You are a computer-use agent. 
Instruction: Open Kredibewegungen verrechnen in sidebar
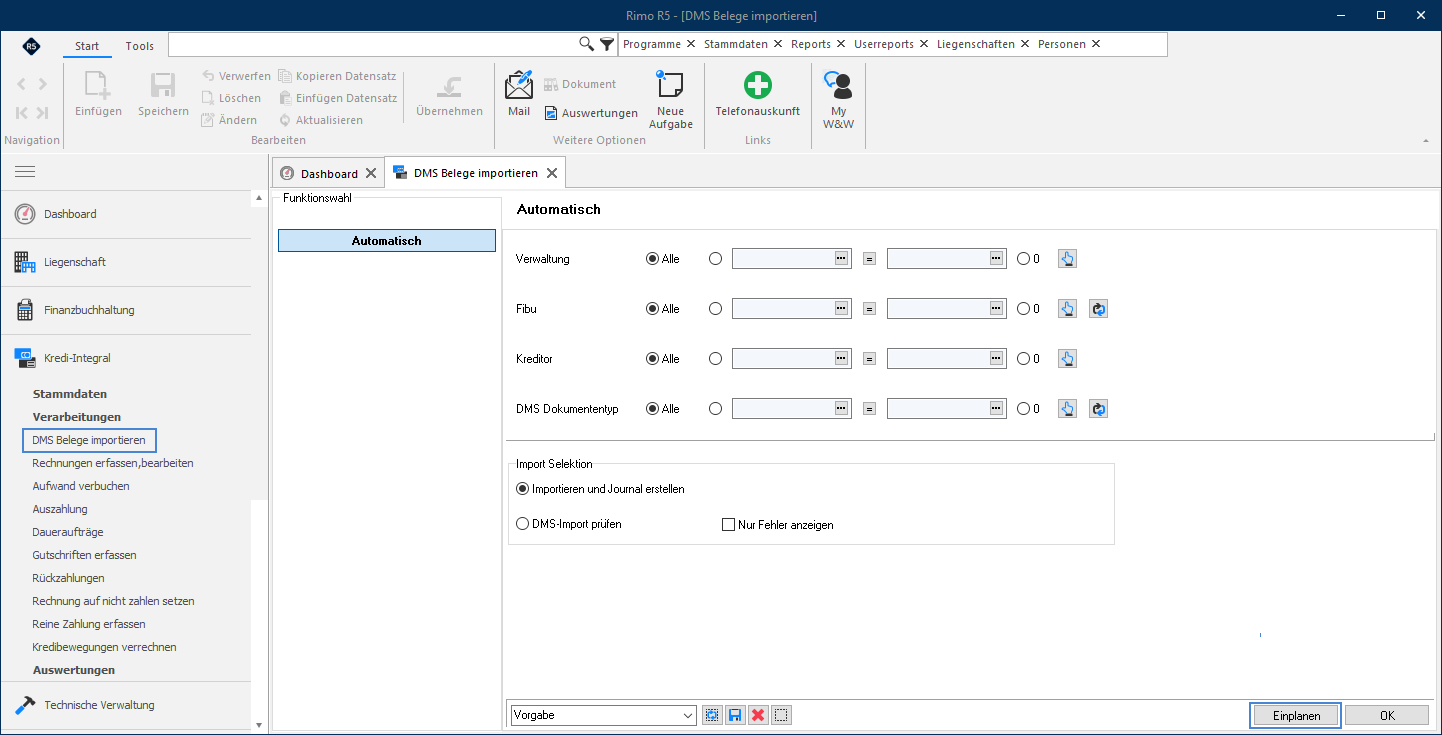104,647
